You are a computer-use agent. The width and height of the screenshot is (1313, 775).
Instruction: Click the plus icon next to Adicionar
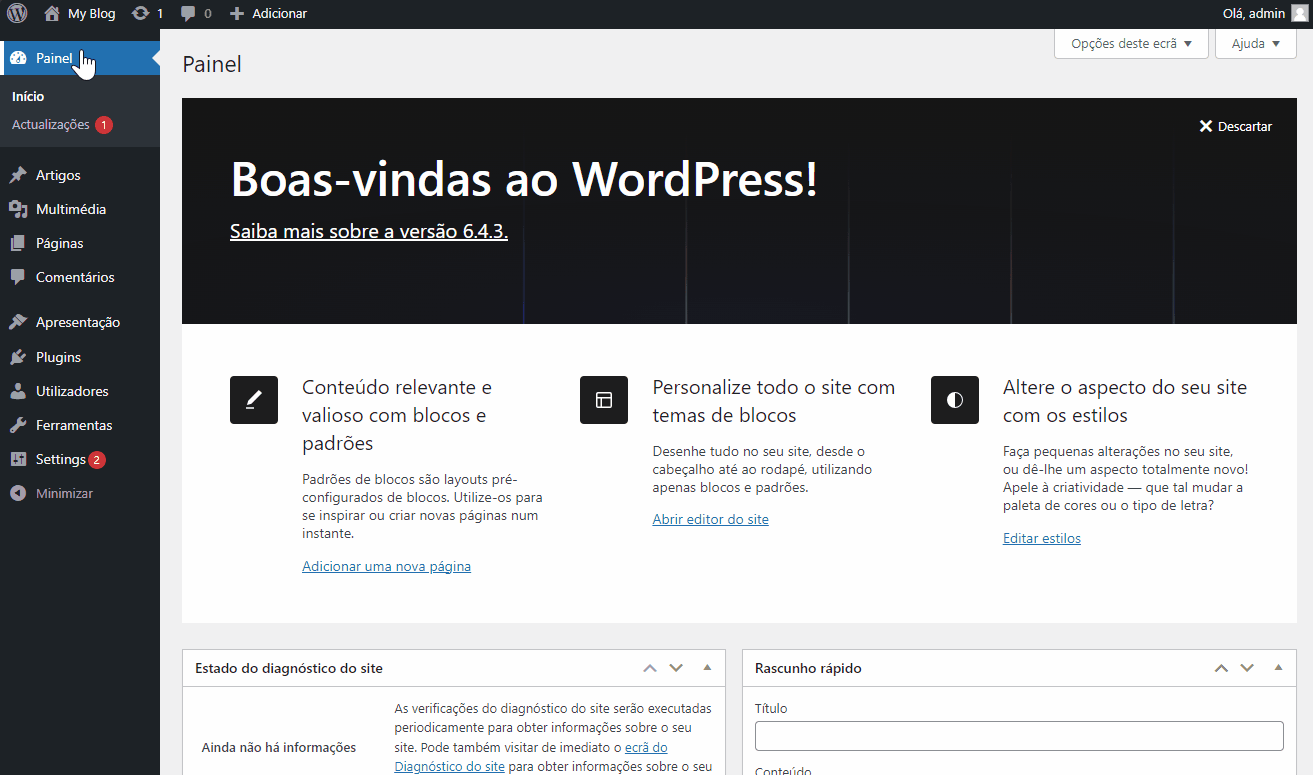(x=237, y=14)
